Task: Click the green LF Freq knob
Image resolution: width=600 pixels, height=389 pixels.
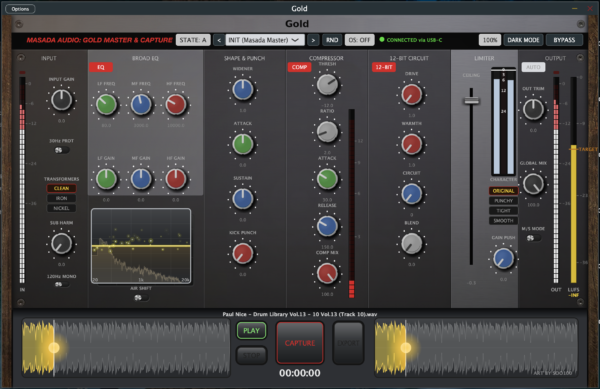Action: [x=106, y=104]
